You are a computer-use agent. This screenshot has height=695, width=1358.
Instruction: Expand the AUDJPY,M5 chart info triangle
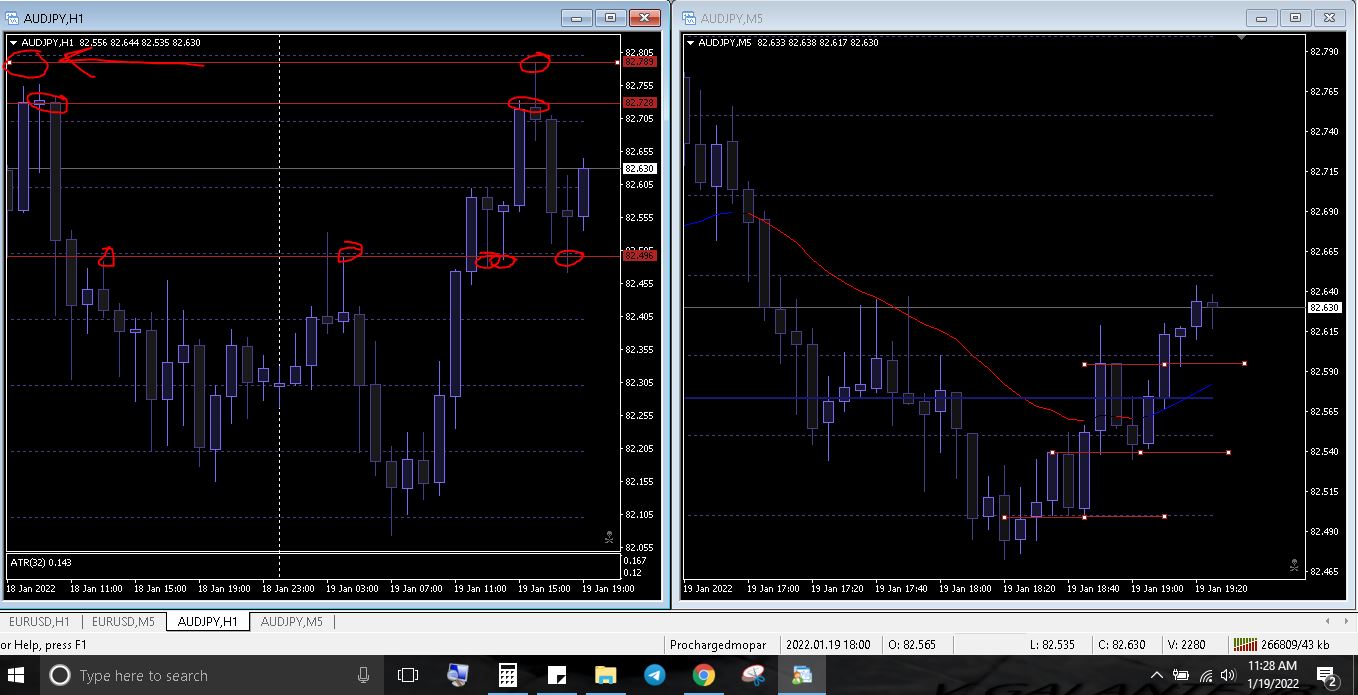690,42
